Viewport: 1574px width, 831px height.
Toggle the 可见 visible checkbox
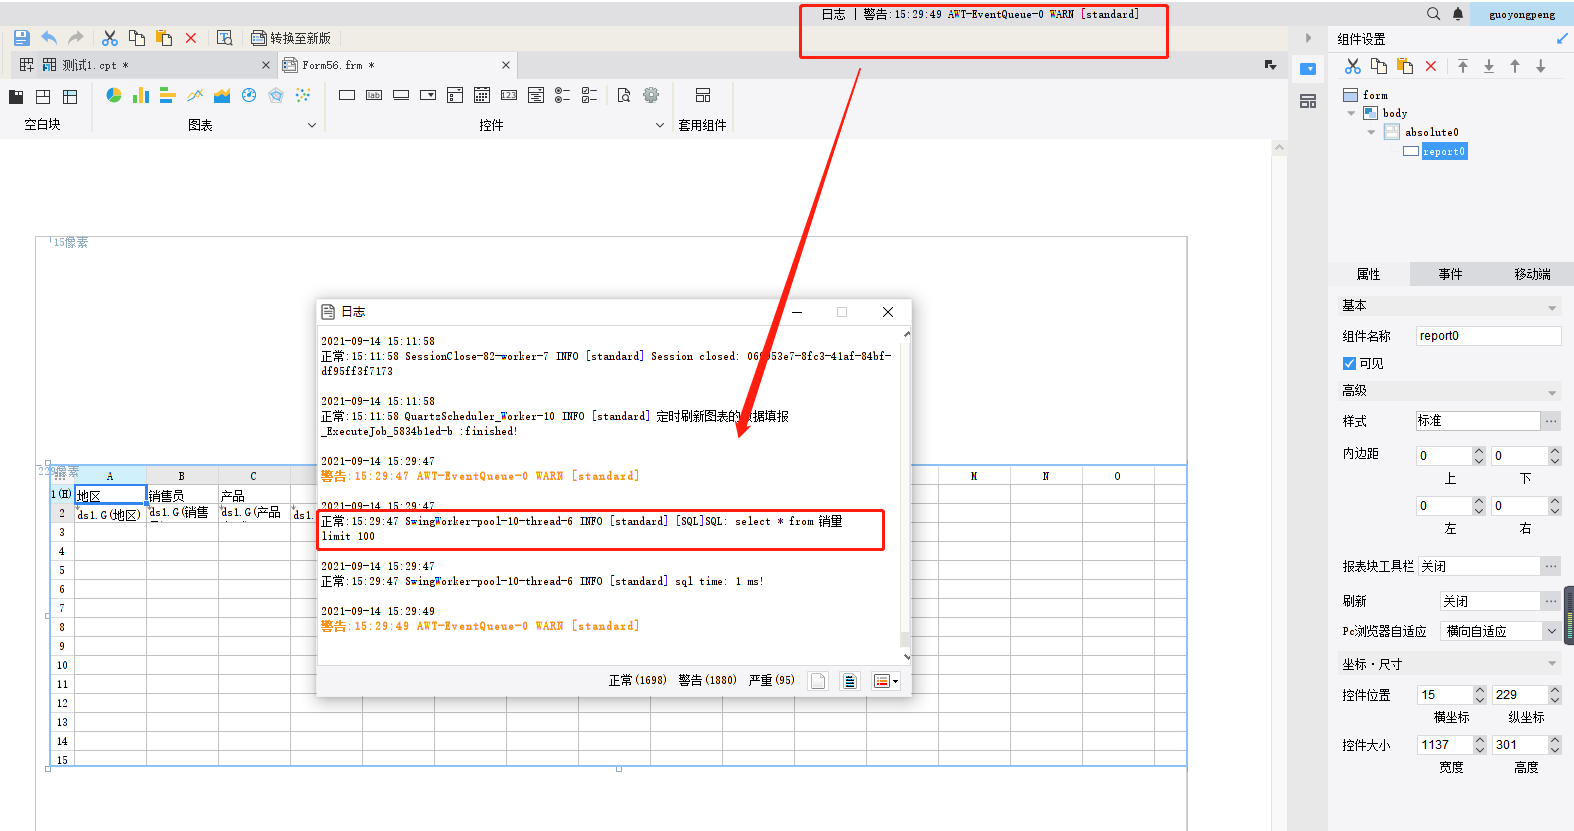click(x=1349, y=363)
